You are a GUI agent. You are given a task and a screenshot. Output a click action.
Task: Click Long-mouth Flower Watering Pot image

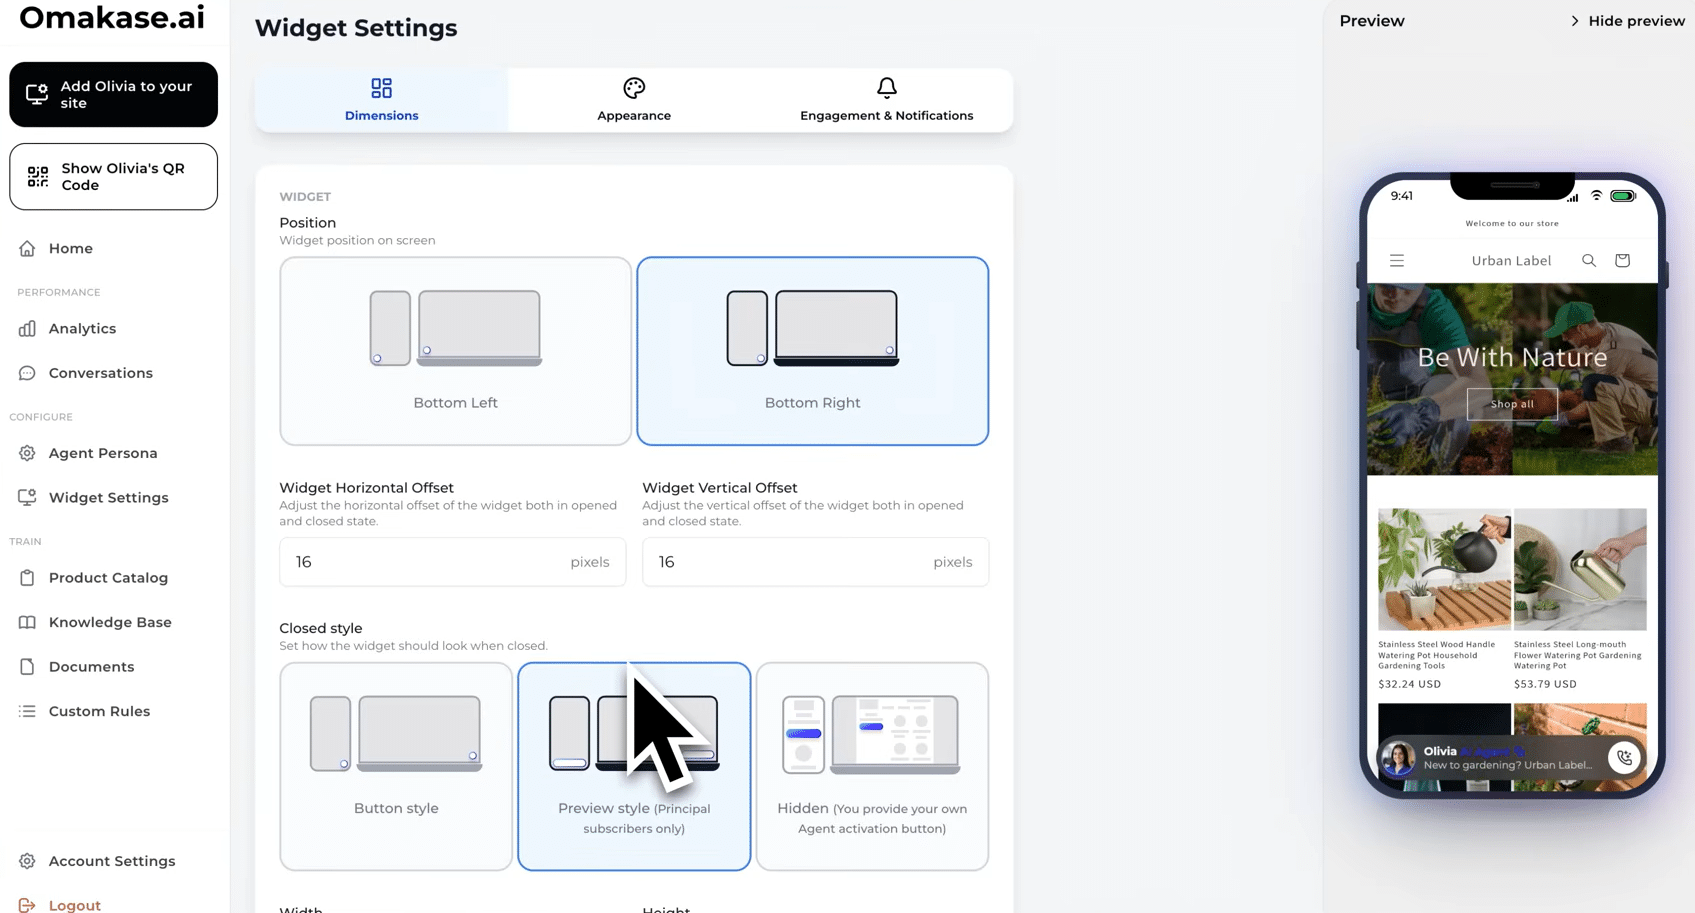pyautogui.click(x=1580, y=569)
